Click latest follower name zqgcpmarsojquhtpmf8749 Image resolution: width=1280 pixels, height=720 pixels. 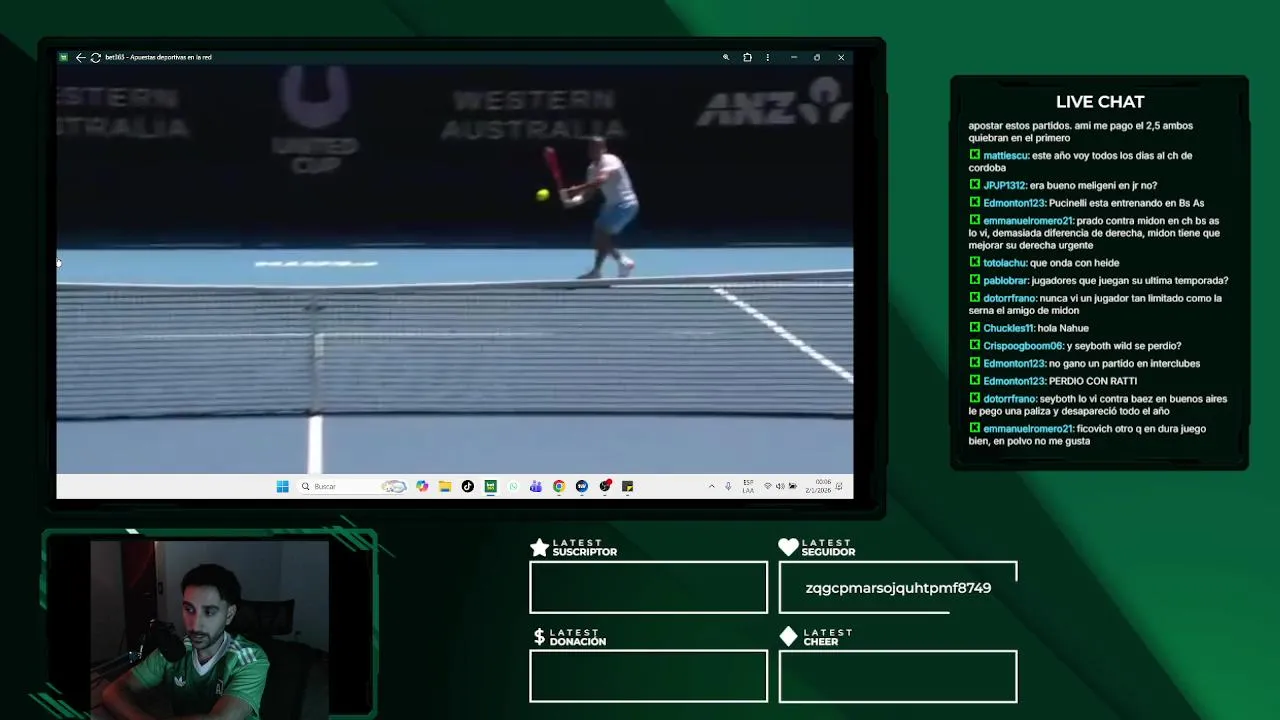pos(898,588)
